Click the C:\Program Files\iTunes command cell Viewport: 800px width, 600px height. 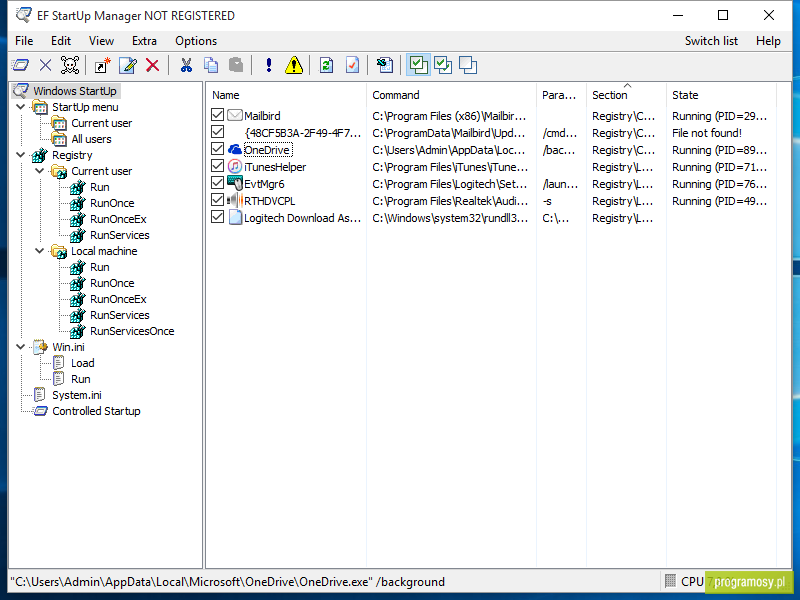pyautogui.click(x=450, y=167)
